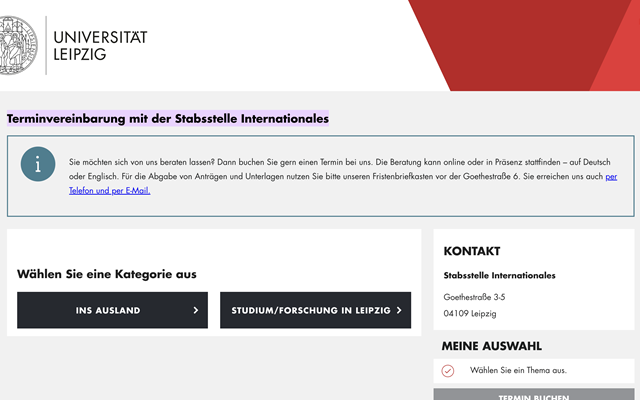Viewport: 640px width, 400px height.
Task: Click the red checkmark circle icon
Action: (x=448, y=371)
